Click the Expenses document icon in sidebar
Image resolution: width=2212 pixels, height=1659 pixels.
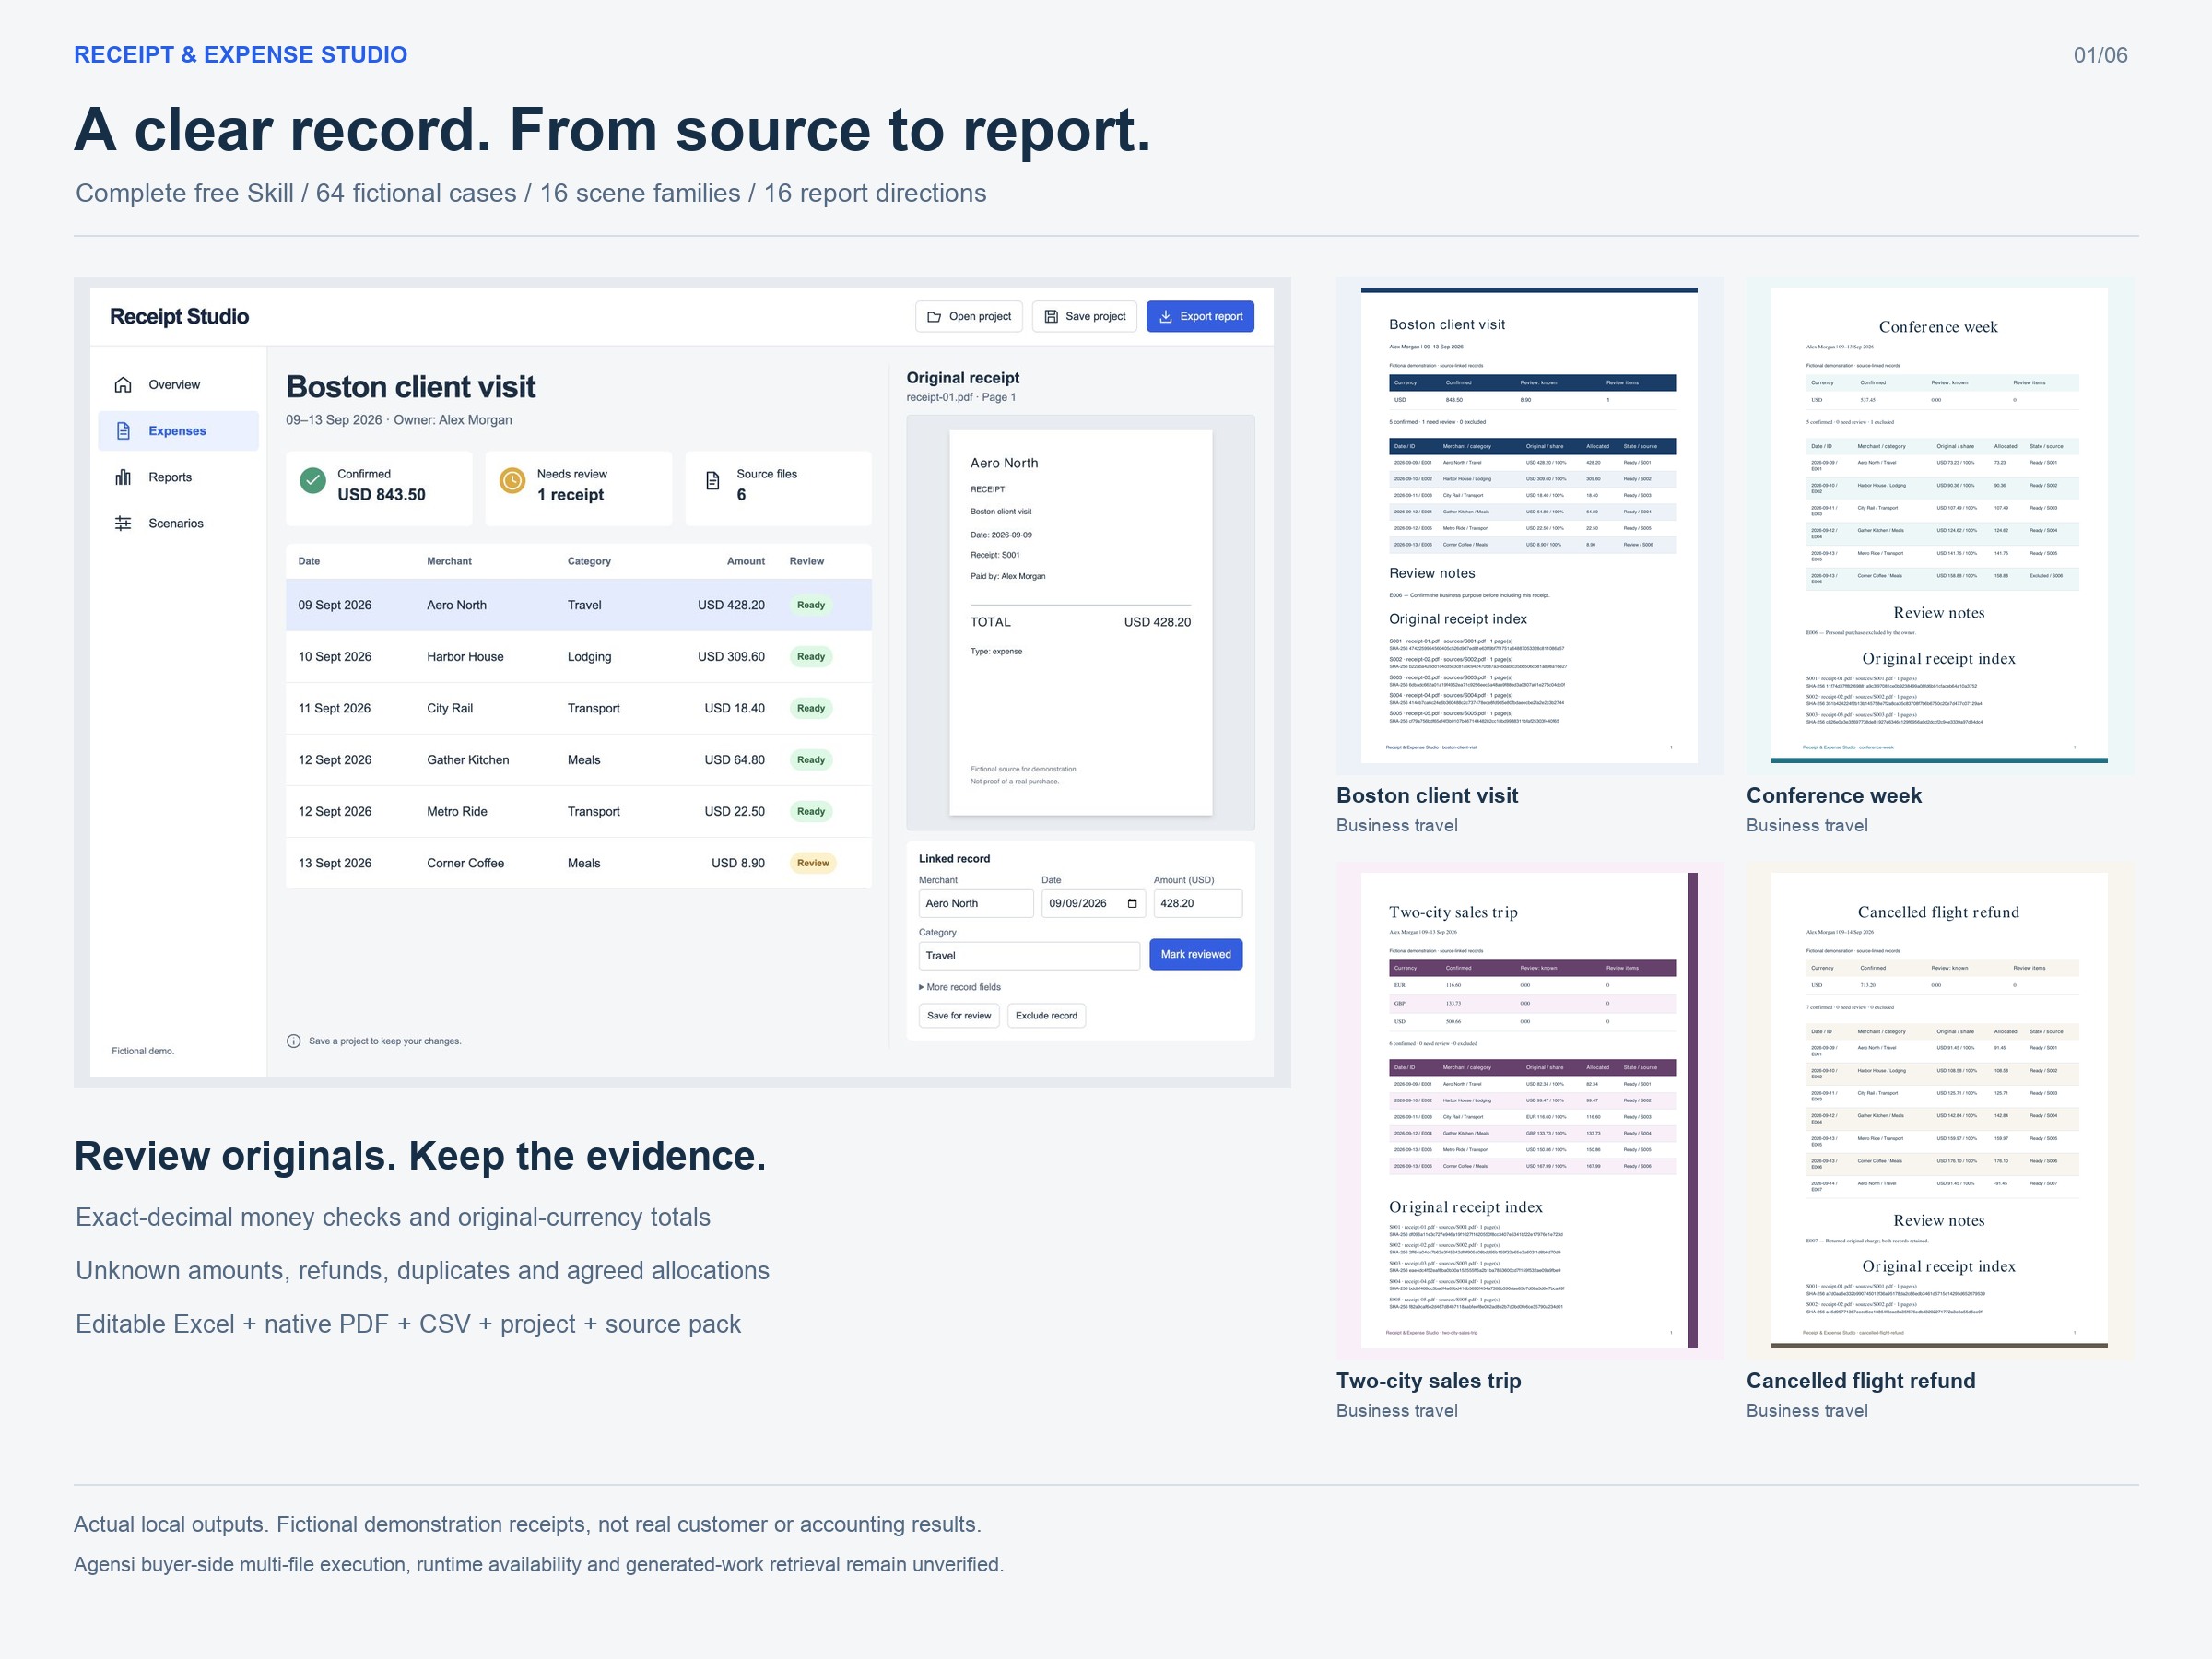[123, 431]
